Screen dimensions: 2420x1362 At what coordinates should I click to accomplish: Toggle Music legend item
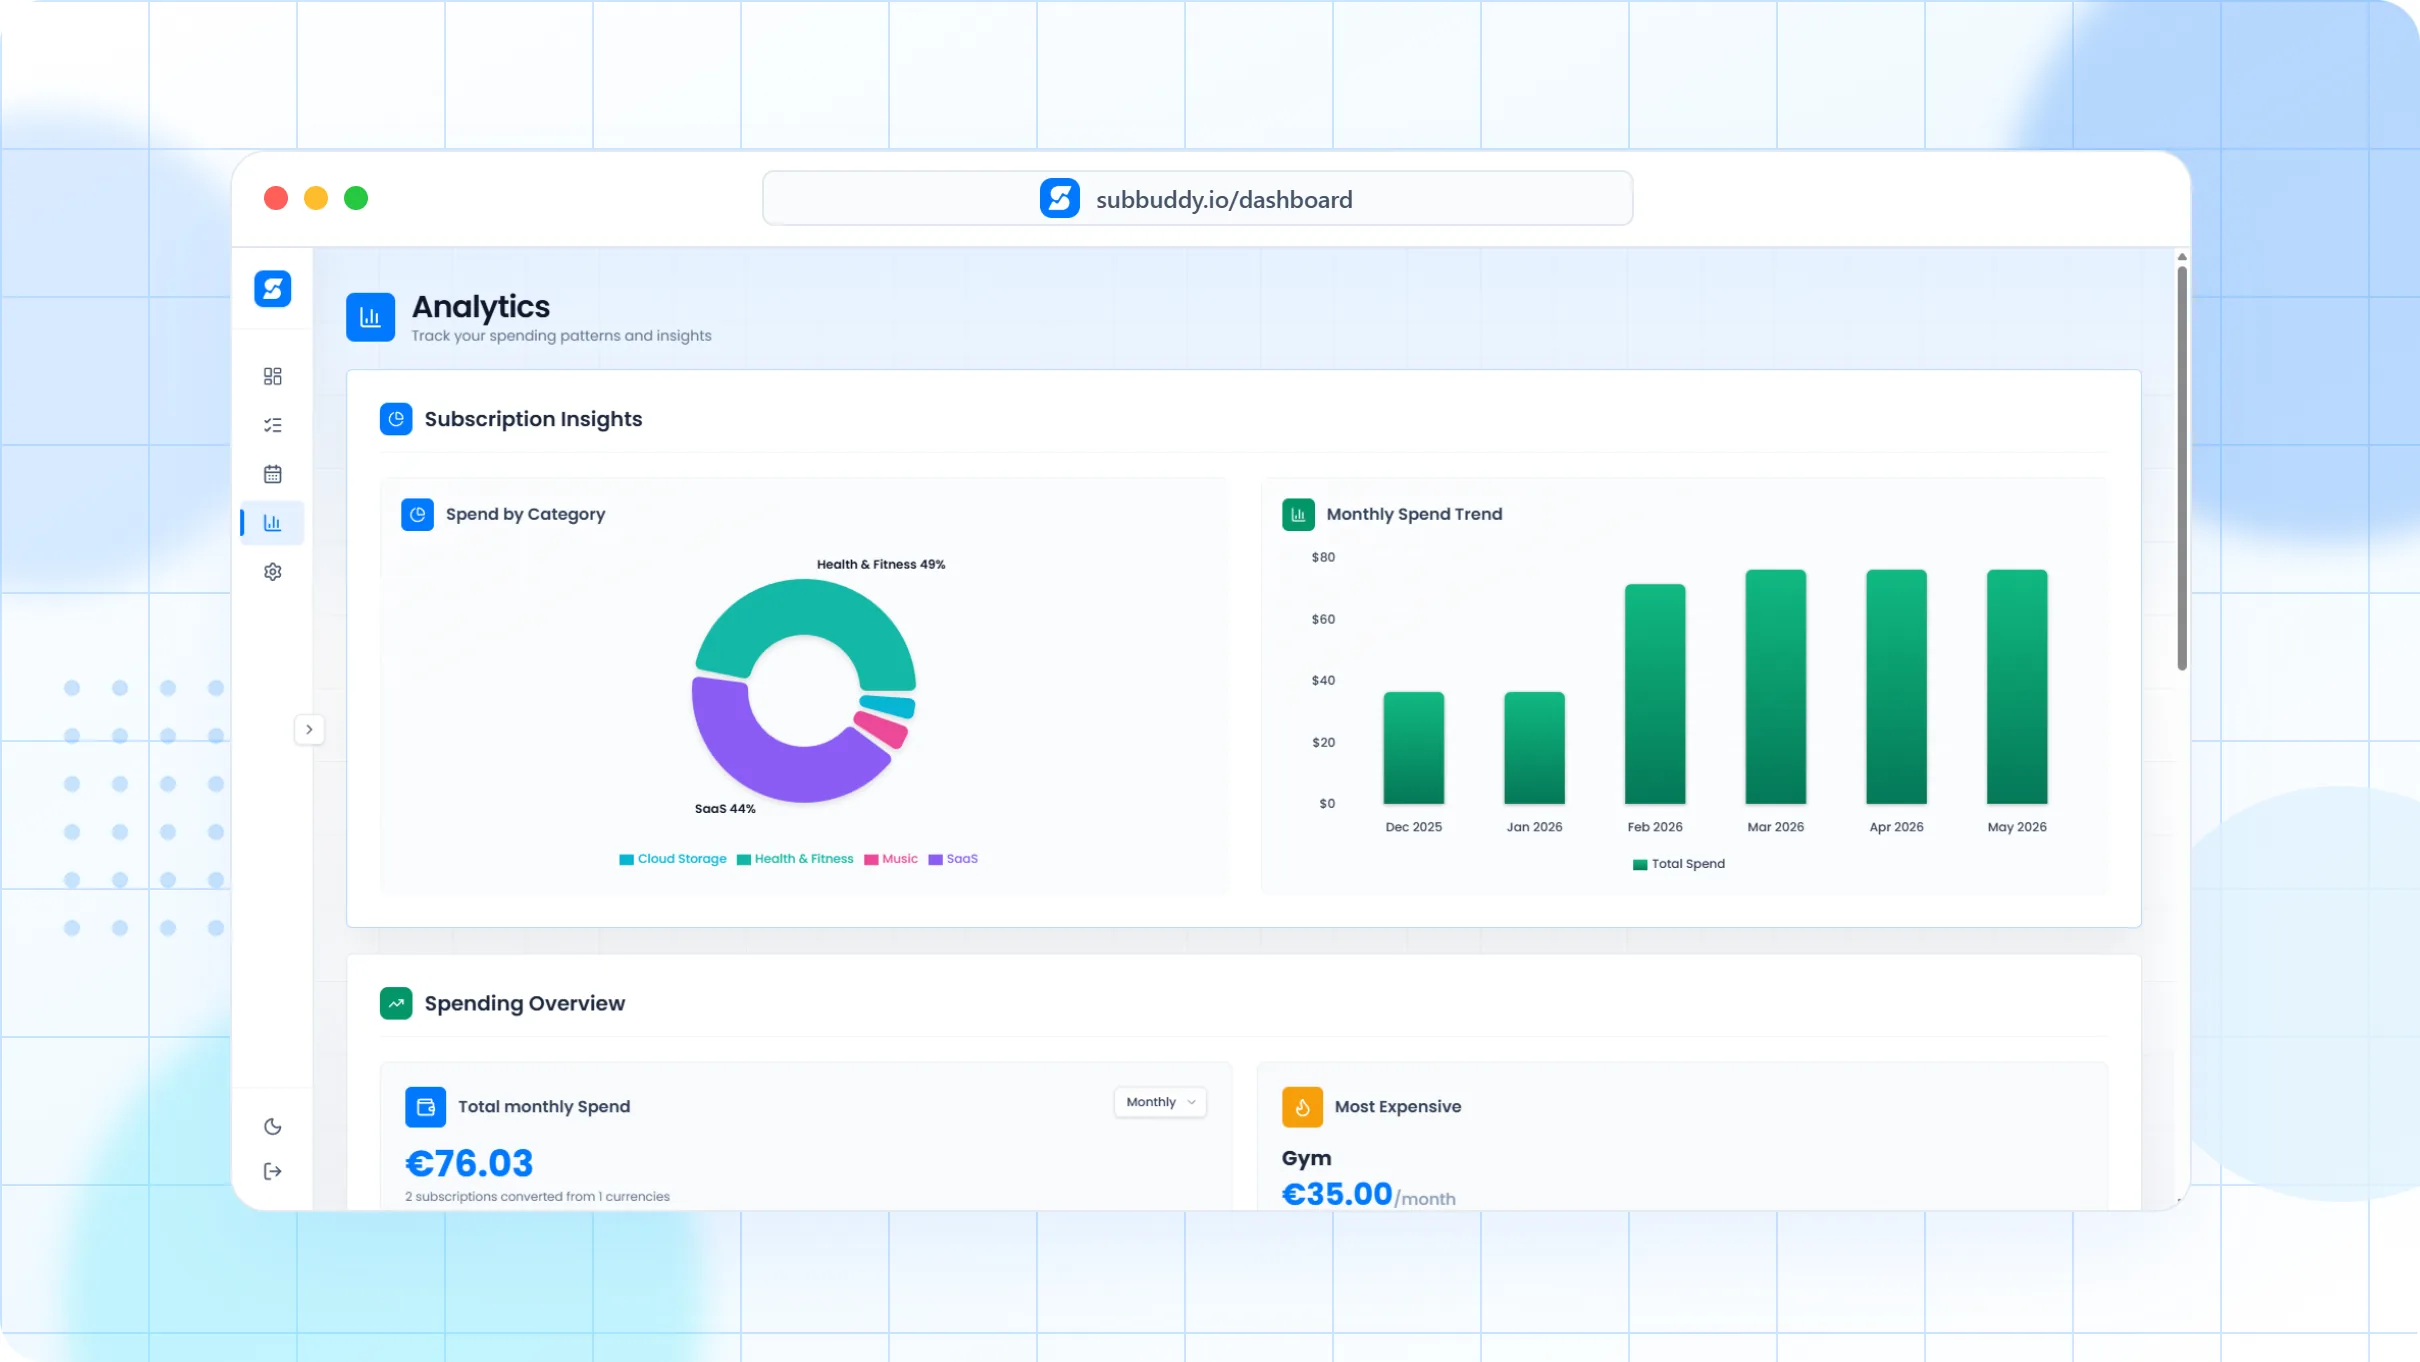coord(890,859)
